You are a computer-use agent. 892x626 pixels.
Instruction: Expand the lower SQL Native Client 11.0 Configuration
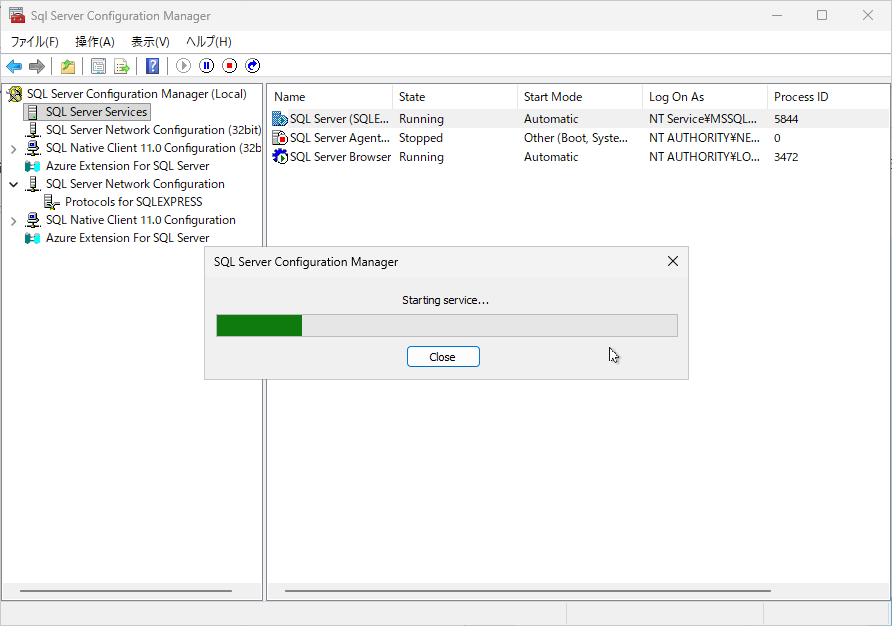pyautogui.click(x=13, y=220)
